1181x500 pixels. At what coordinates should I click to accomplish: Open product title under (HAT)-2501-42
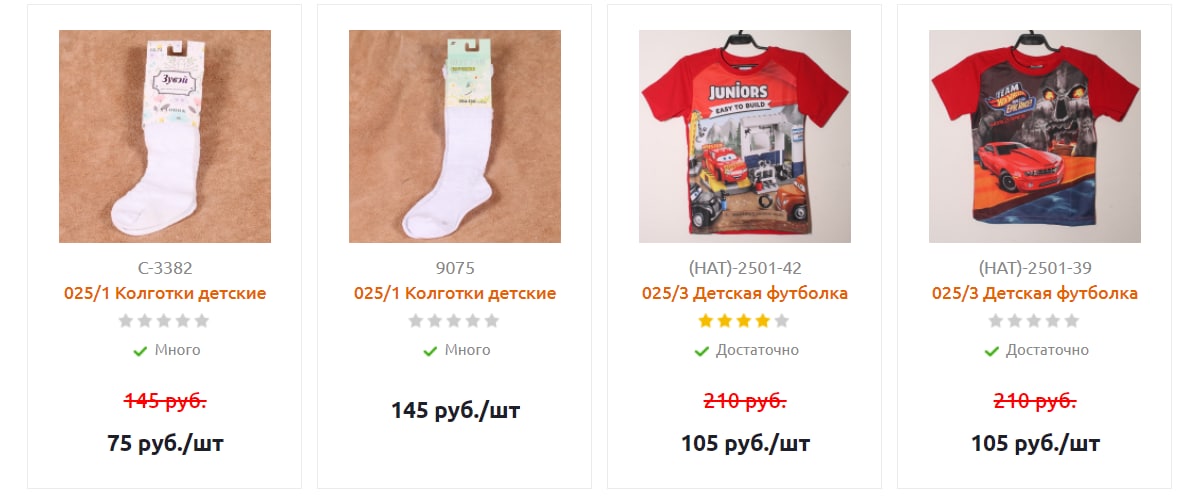point(745,294)
